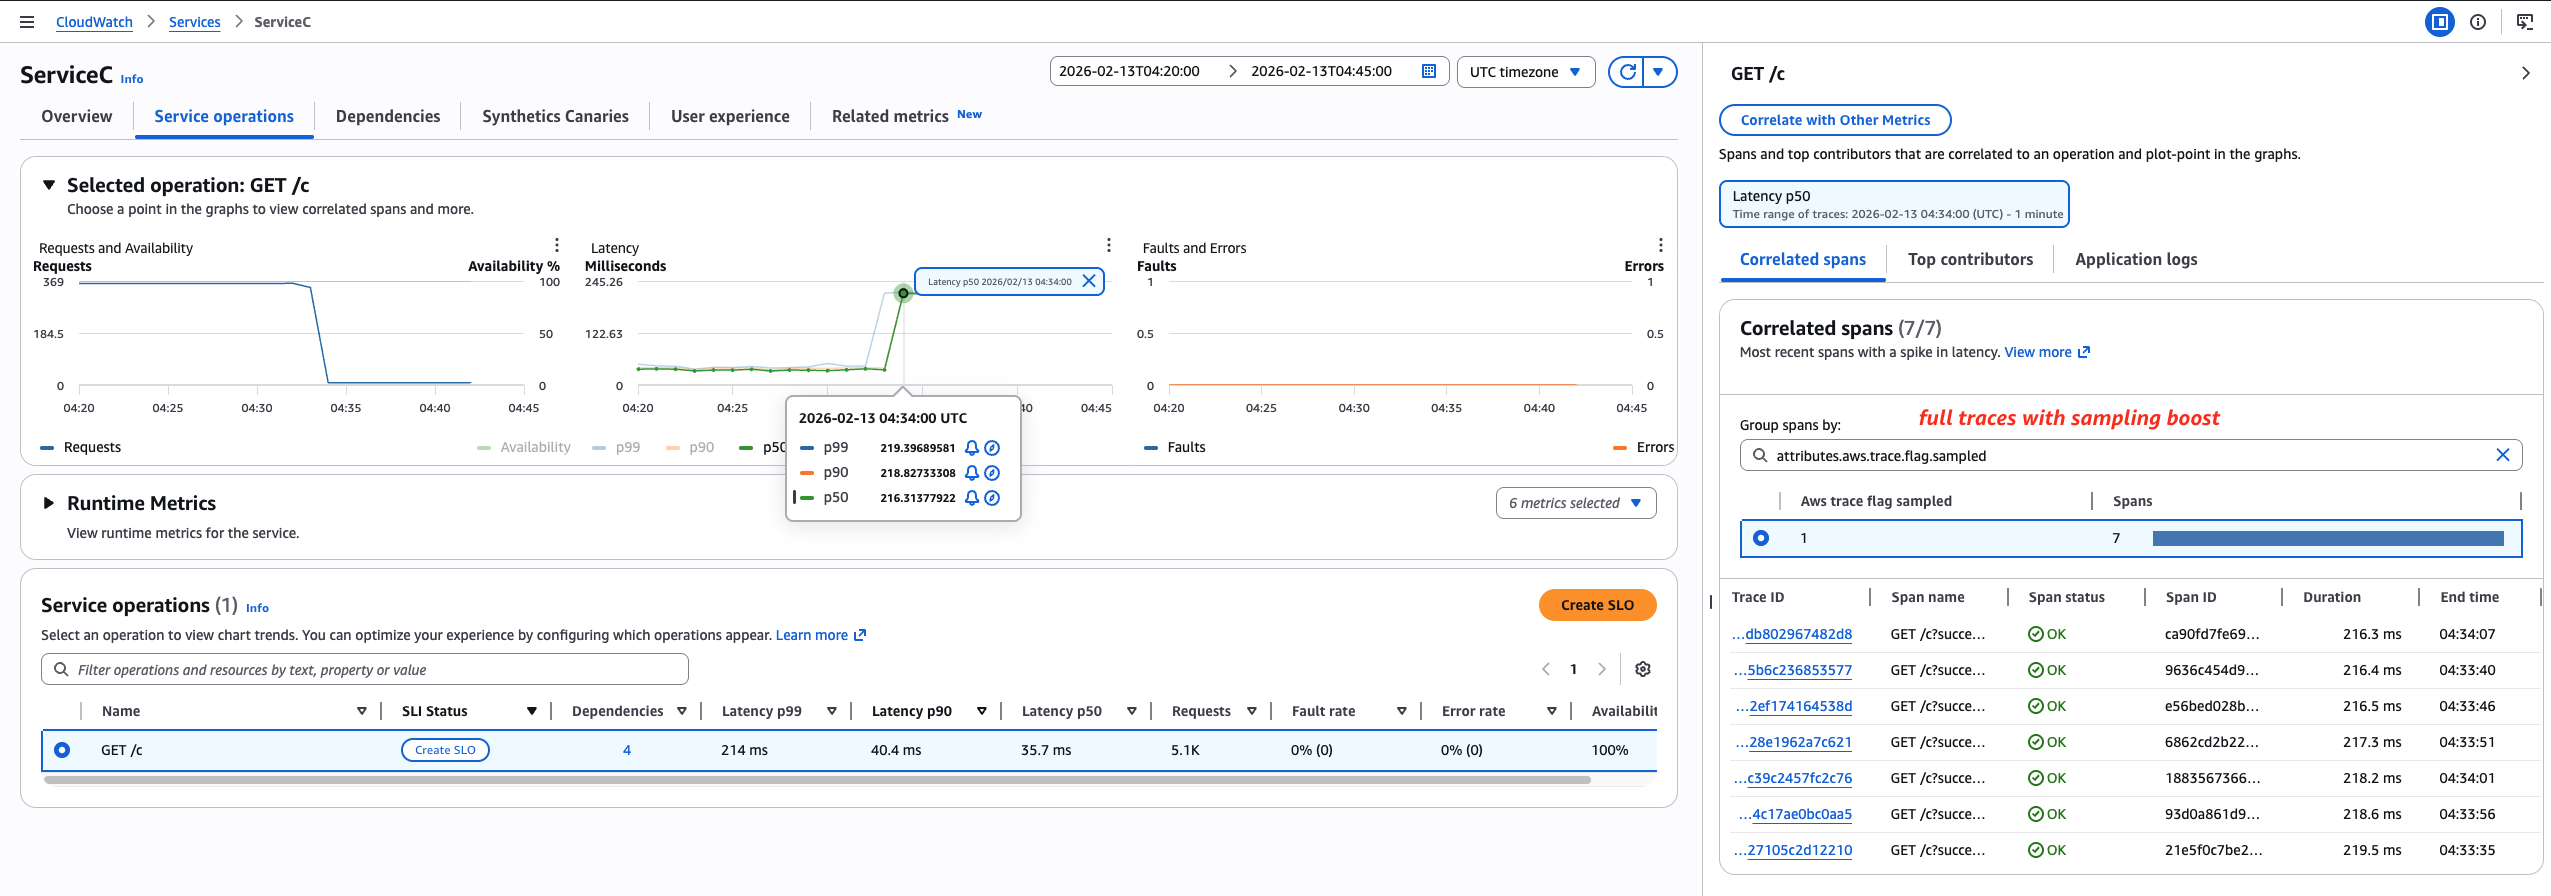The image size is (2551, 896).
Task: Select the sampled flag 1 radio button
Action: pyautogui.click(x=1761, y=538)
